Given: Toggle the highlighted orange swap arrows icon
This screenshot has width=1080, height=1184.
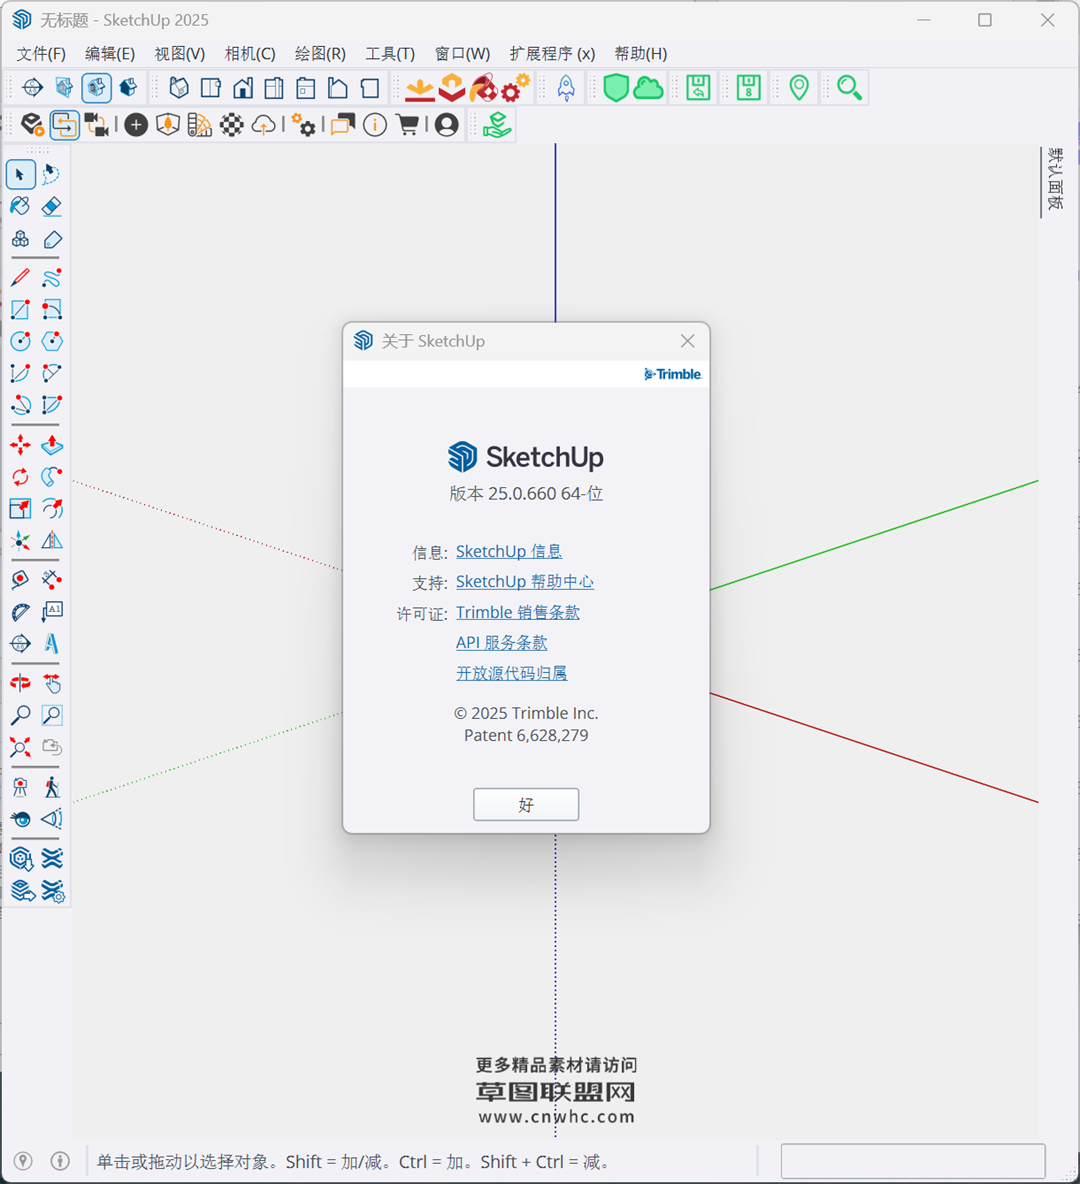Looking at the screenshot, I should 64,125.
